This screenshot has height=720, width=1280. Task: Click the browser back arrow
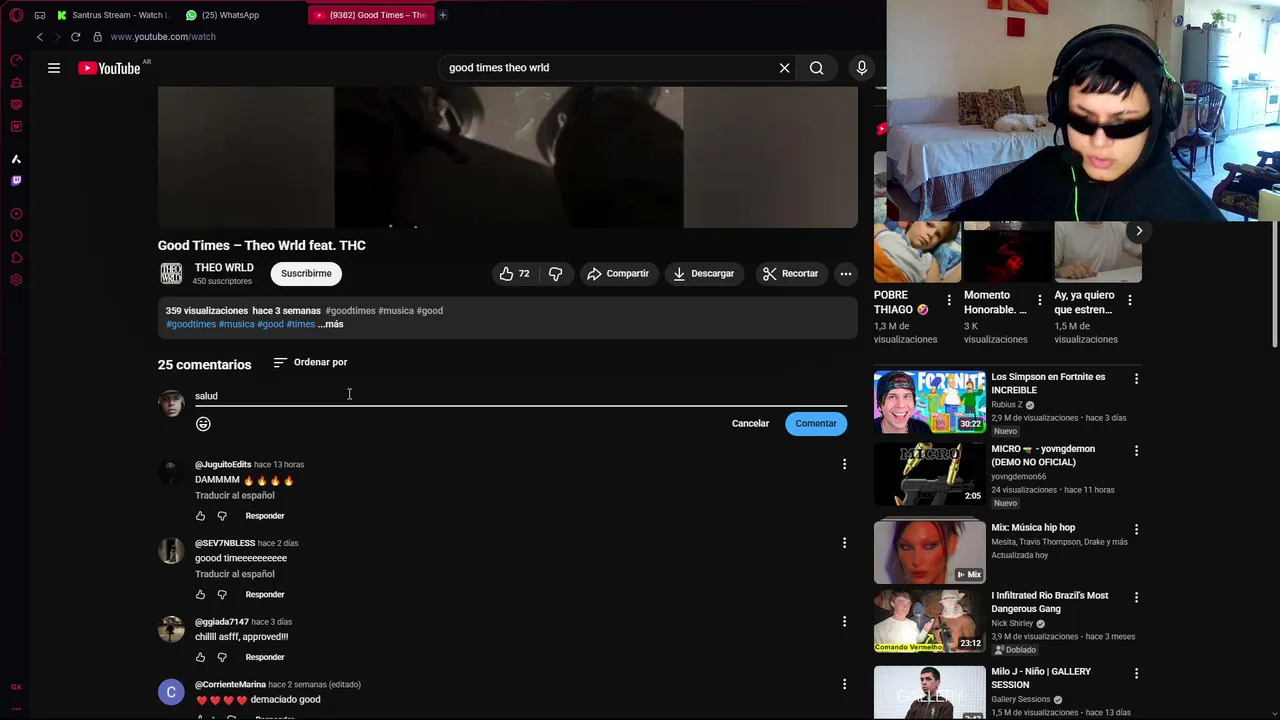click(x=39, y=37)
